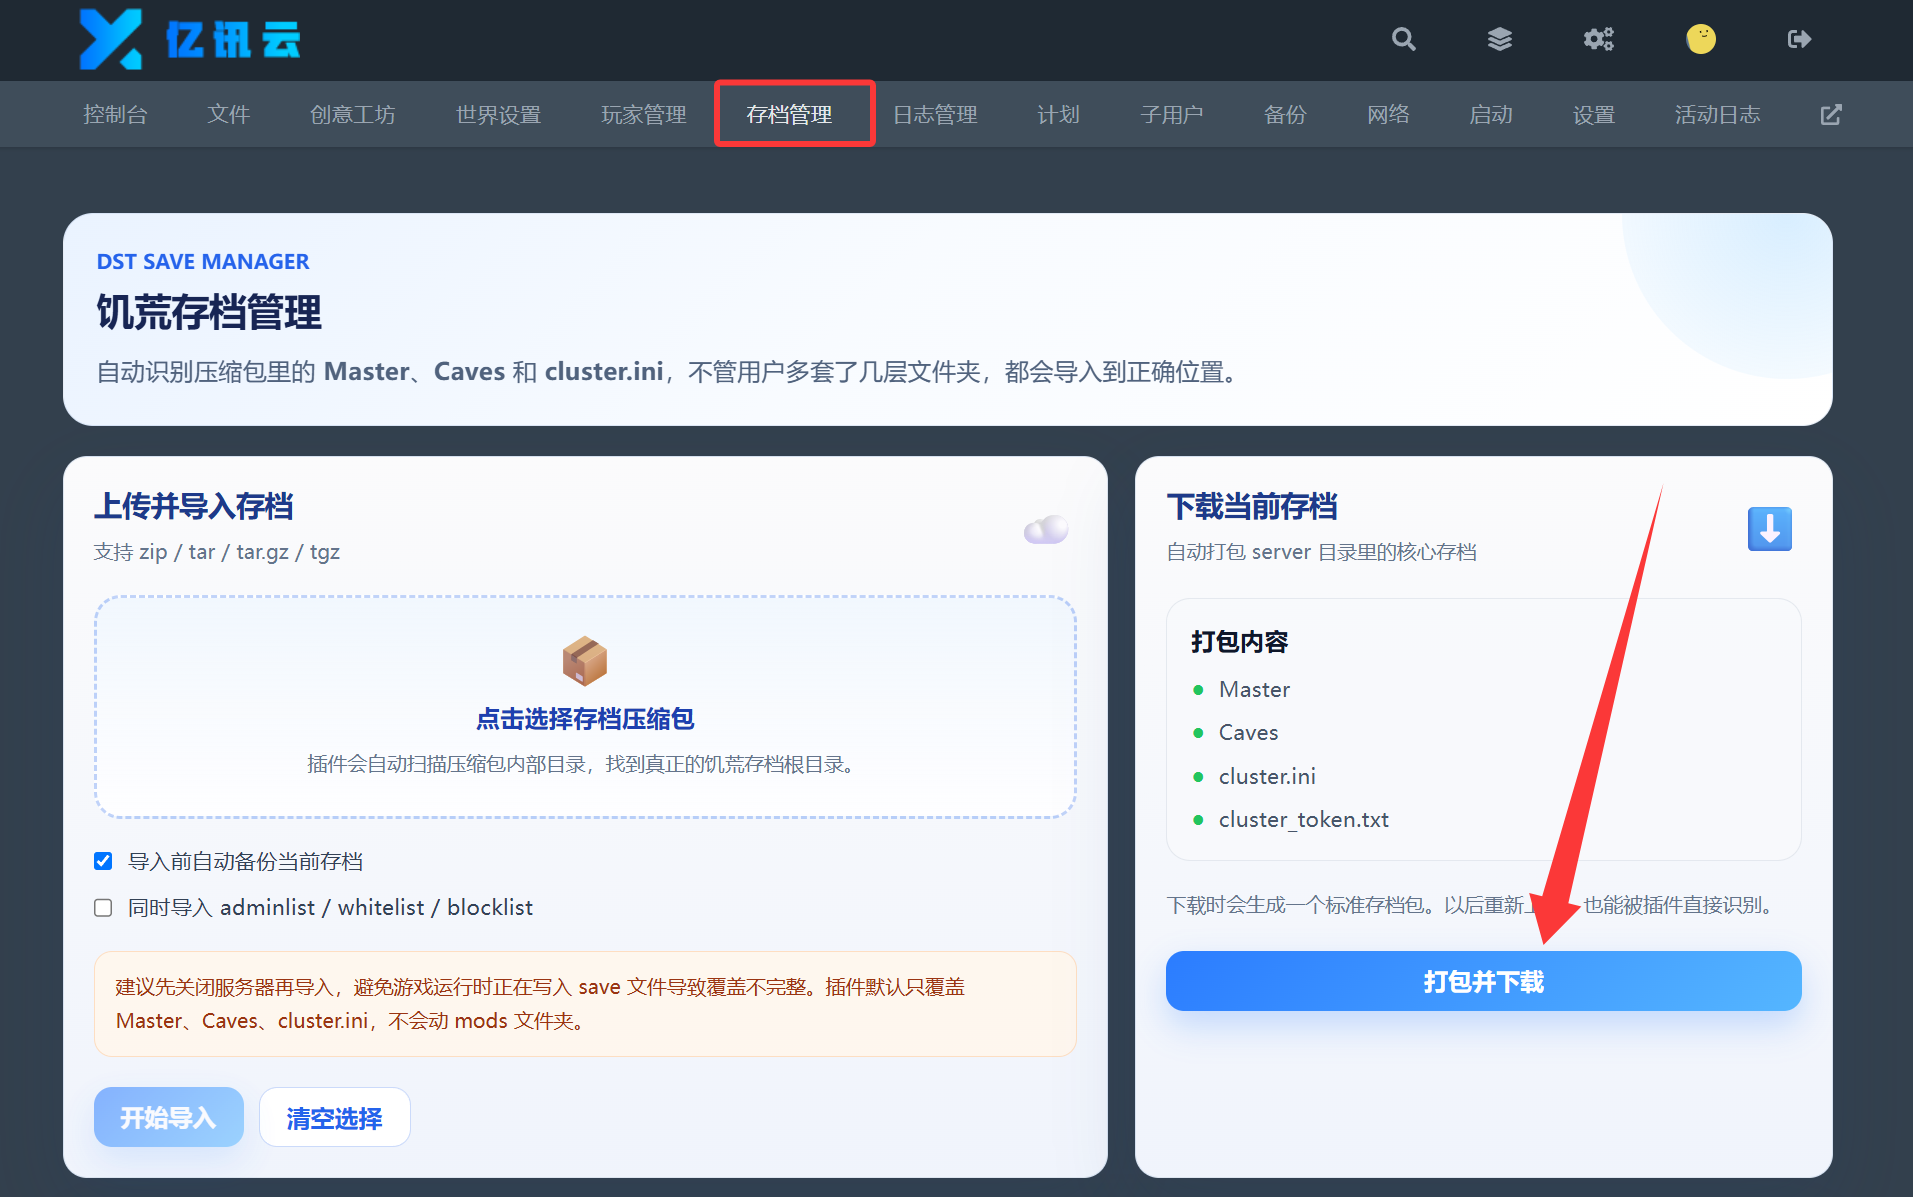This screenshot has width=1913, height=1197.
Task: Click the cluster_token.txt list item
Action: click(1303, 820)
